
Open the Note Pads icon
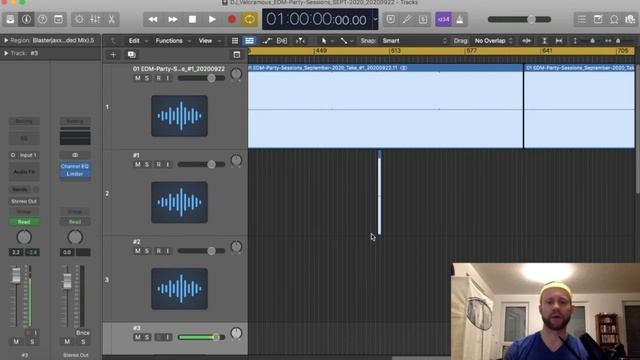point(598,19)
